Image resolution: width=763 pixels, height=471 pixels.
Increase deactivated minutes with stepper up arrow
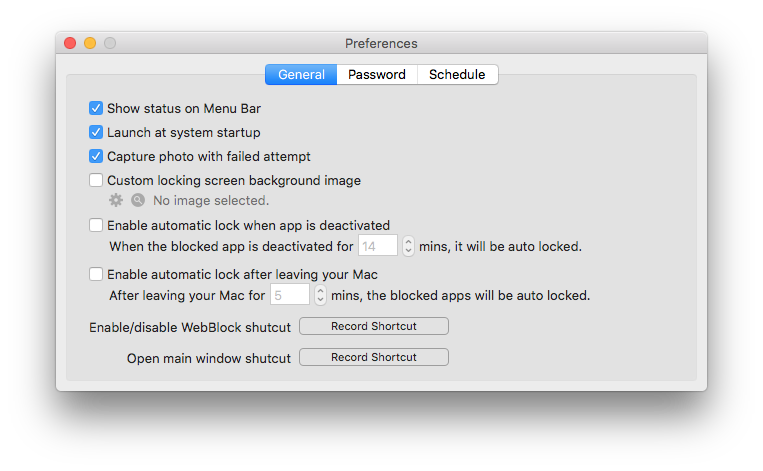point(408,241)
